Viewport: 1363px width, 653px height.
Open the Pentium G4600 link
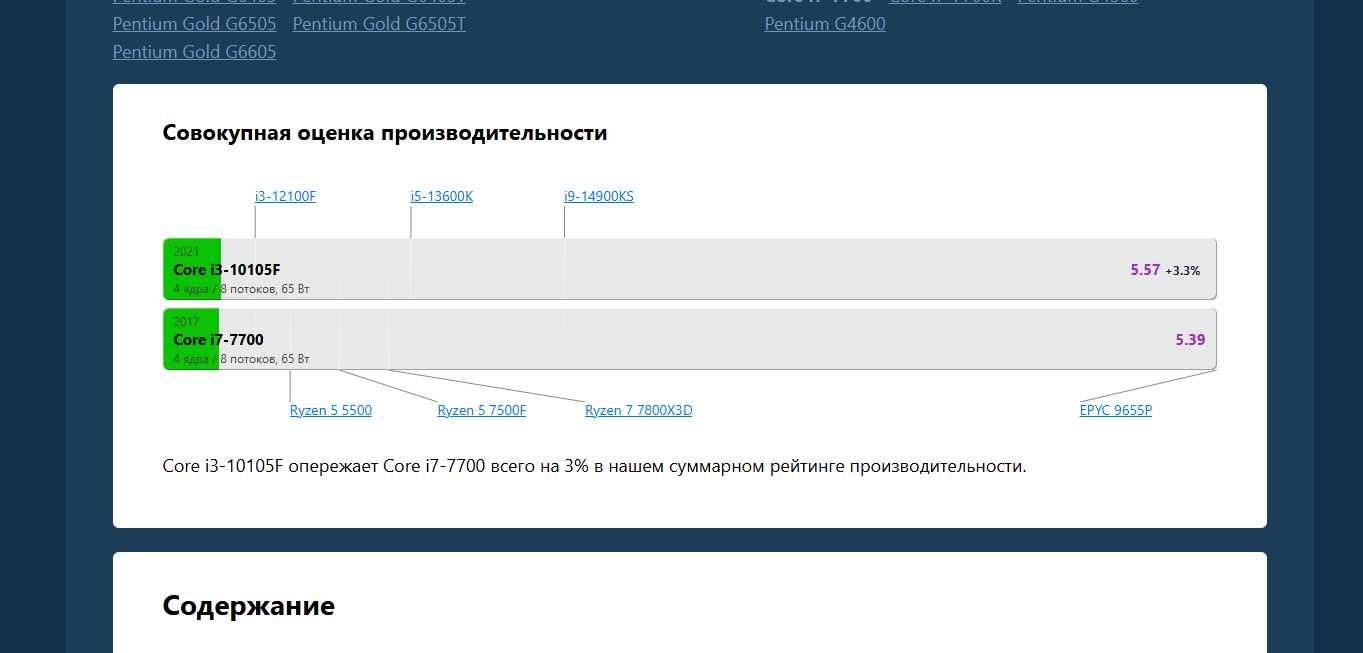825,24
